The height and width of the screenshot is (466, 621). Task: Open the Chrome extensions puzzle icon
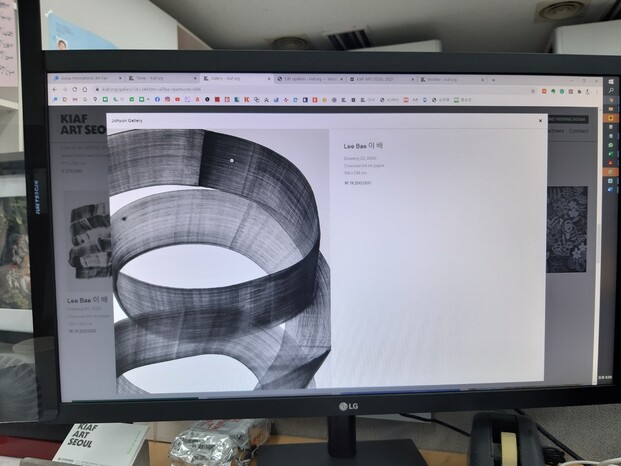pos(579,91)
